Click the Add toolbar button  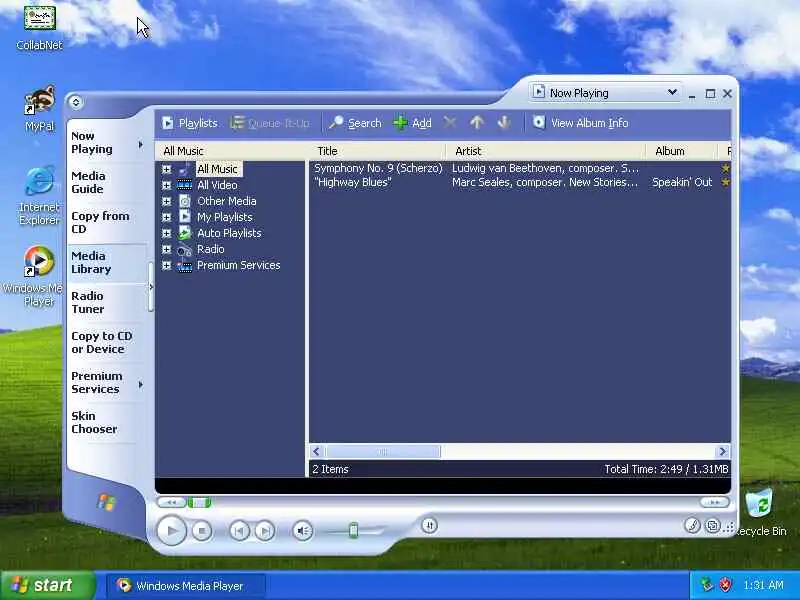pos(413,123)
